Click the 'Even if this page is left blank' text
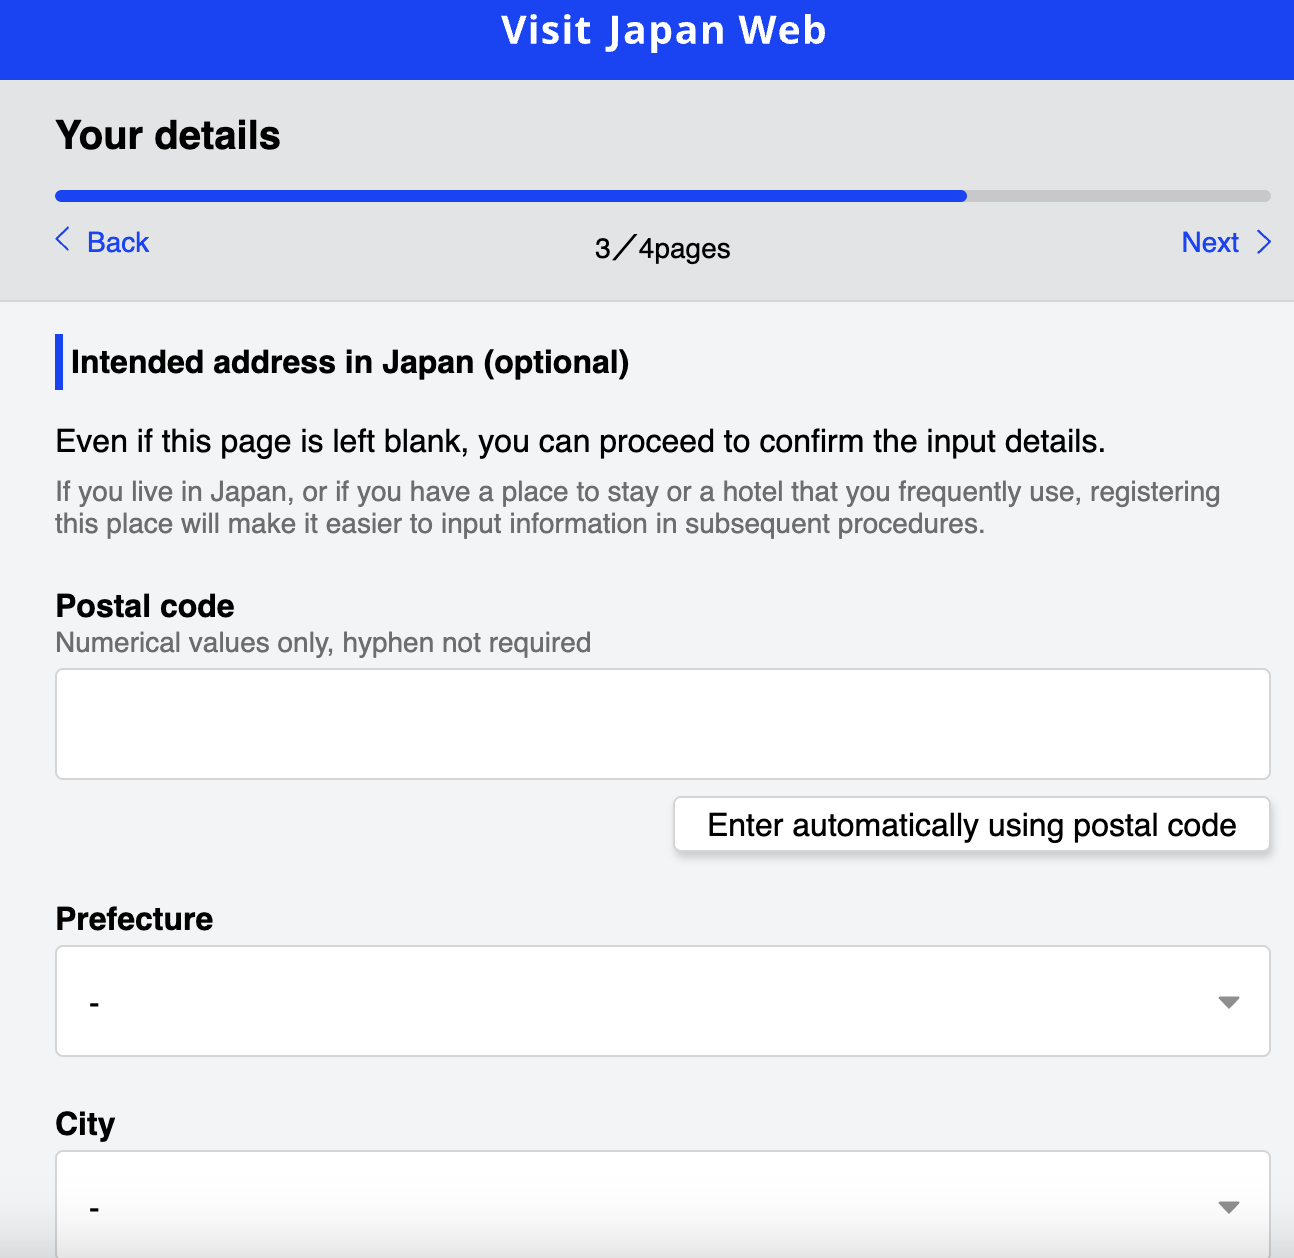 click(x=580, y=441)
